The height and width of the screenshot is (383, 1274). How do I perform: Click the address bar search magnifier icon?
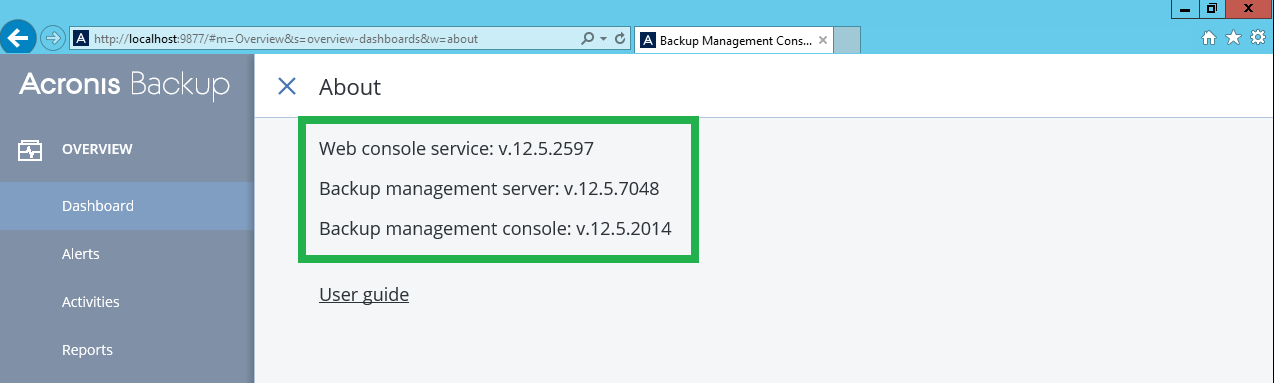tap(588, 39)
